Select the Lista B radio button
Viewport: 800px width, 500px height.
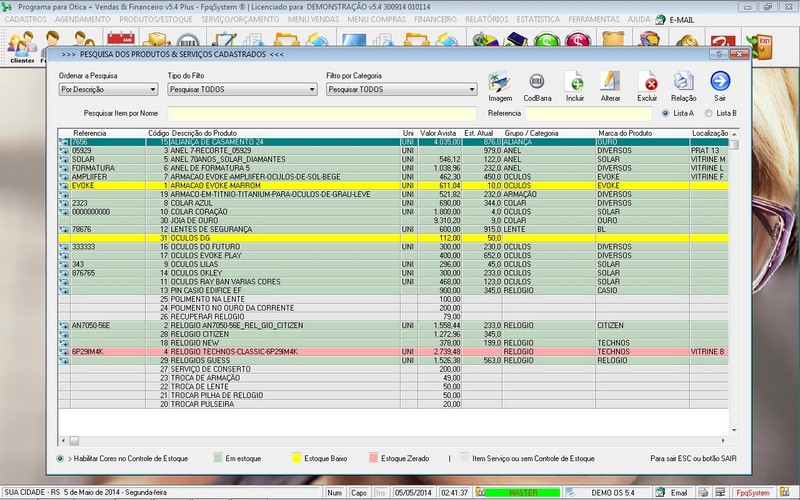coord(709,113)
